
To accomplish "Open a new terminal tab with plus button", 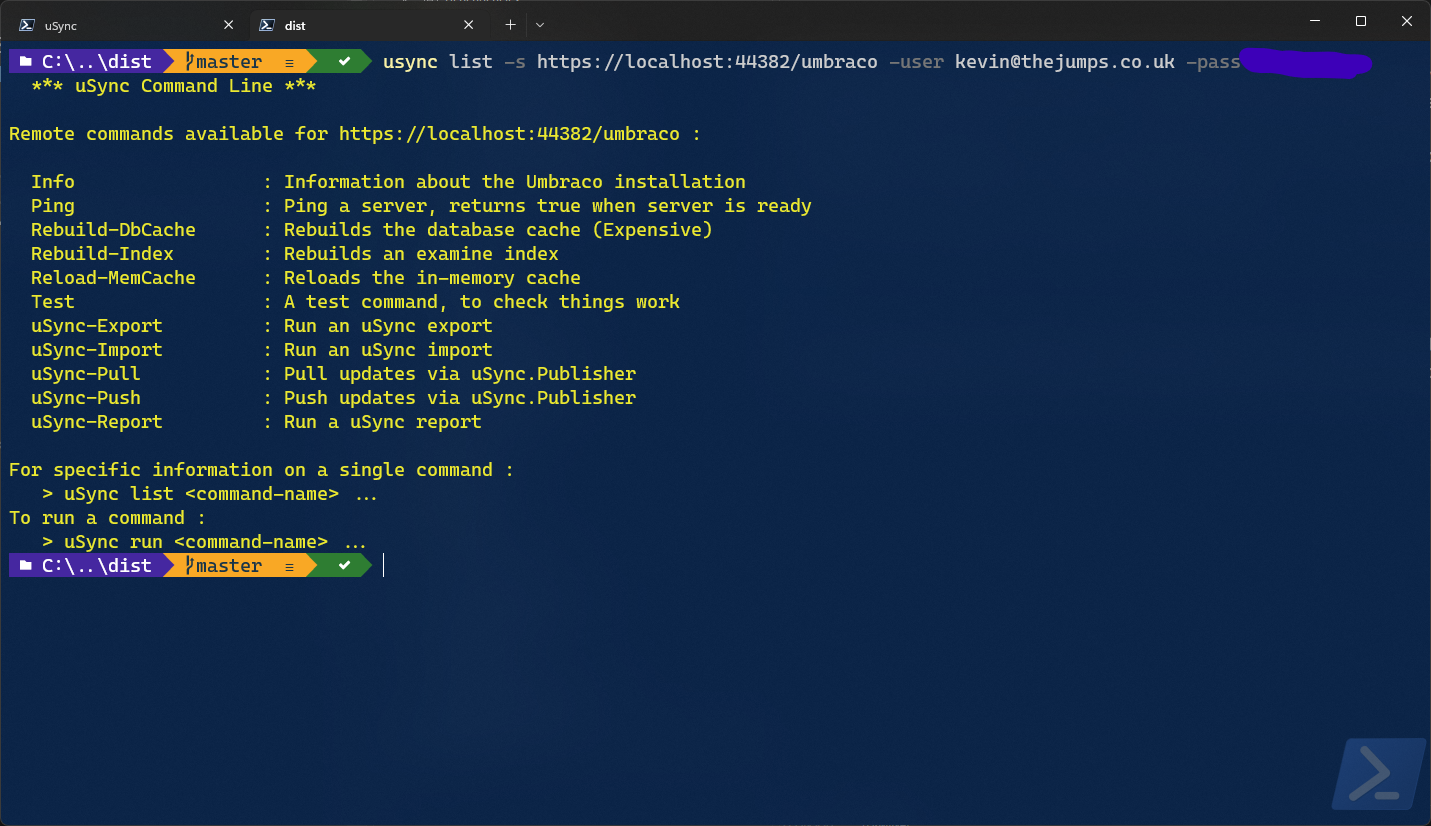I will [x=510, y=24].
